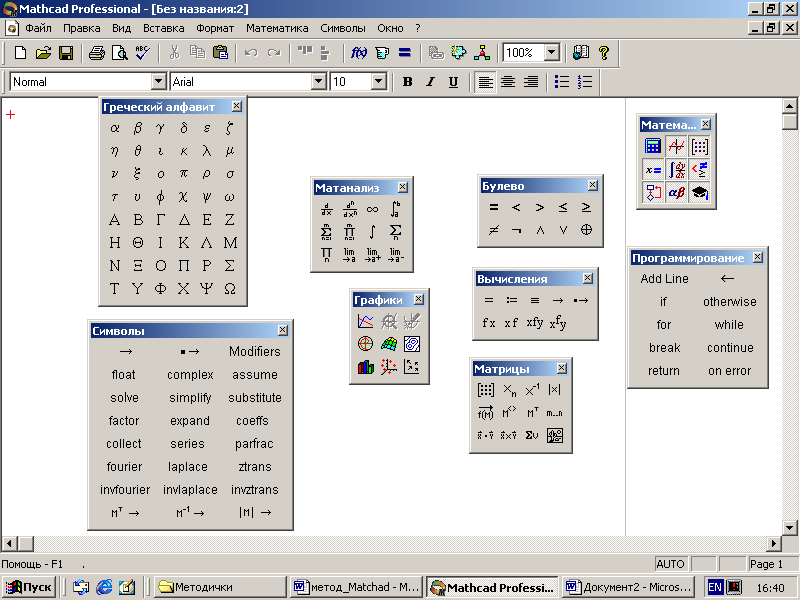
Task: Click the integral symbol in Матанализ palette
Action: coord(372,232)
